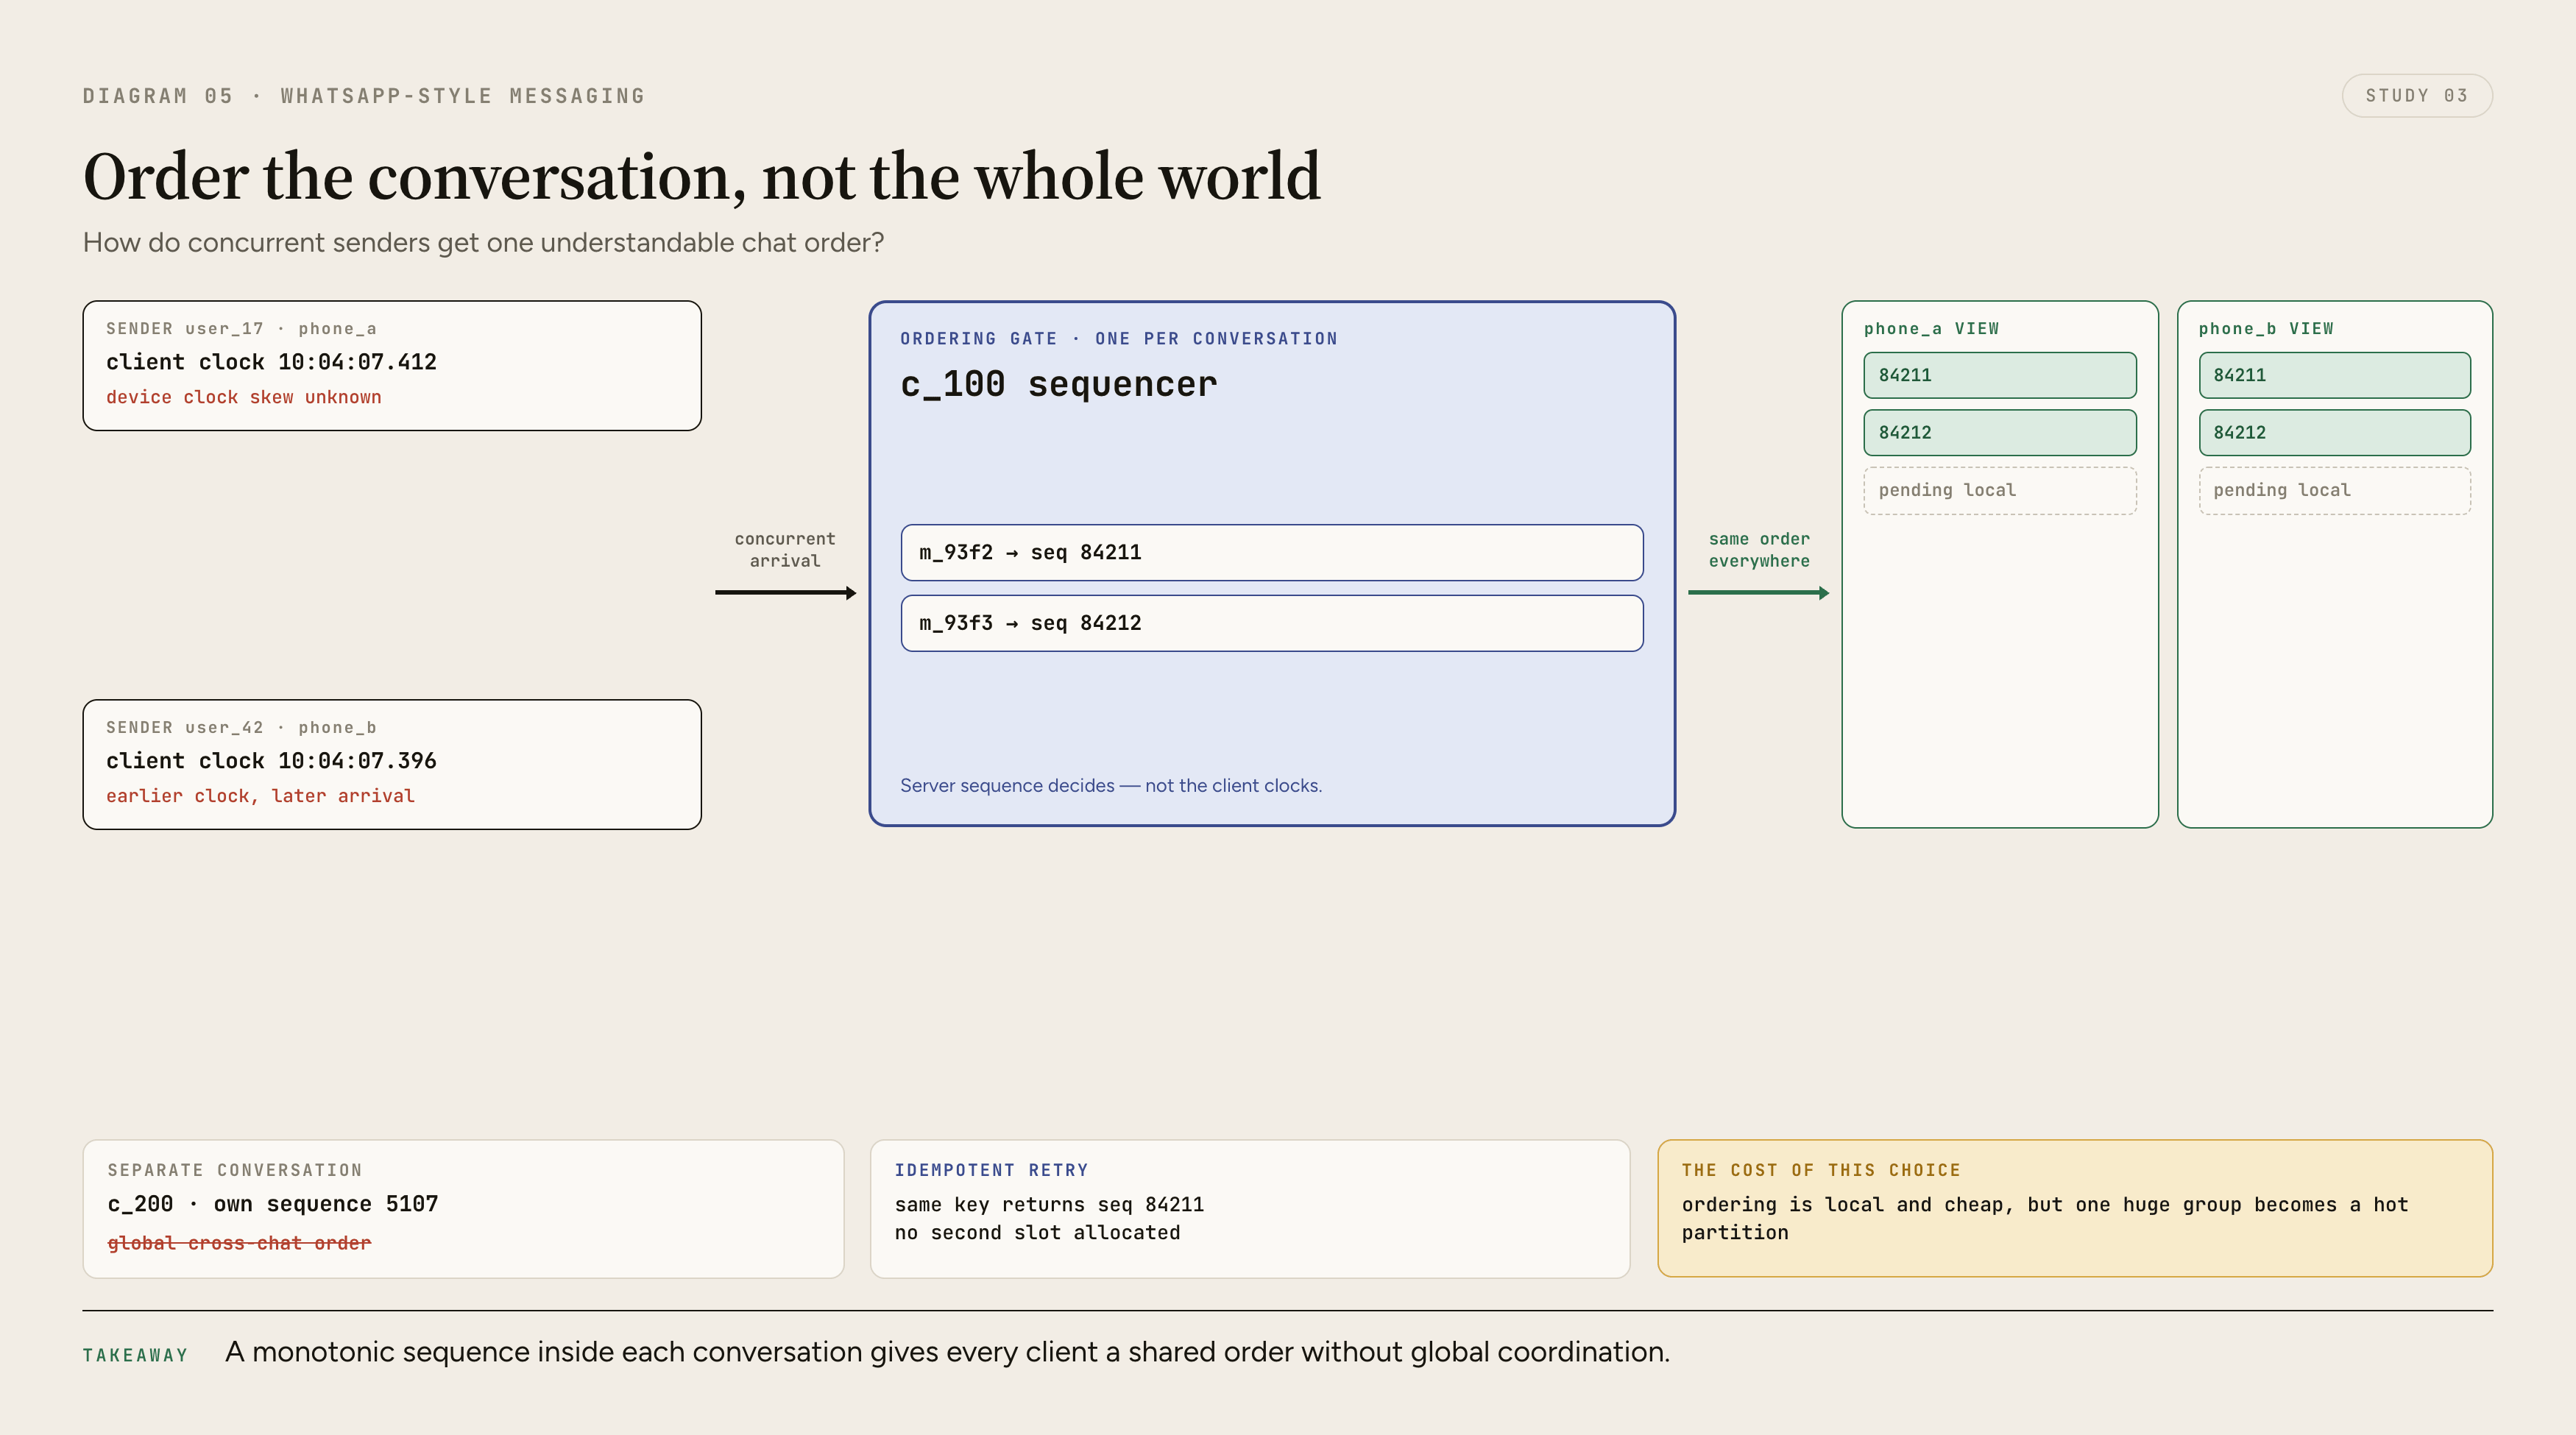
Task: Click ORDERING GATE · ONE PER CONVERSATION label
Action: coord(1118,338)
